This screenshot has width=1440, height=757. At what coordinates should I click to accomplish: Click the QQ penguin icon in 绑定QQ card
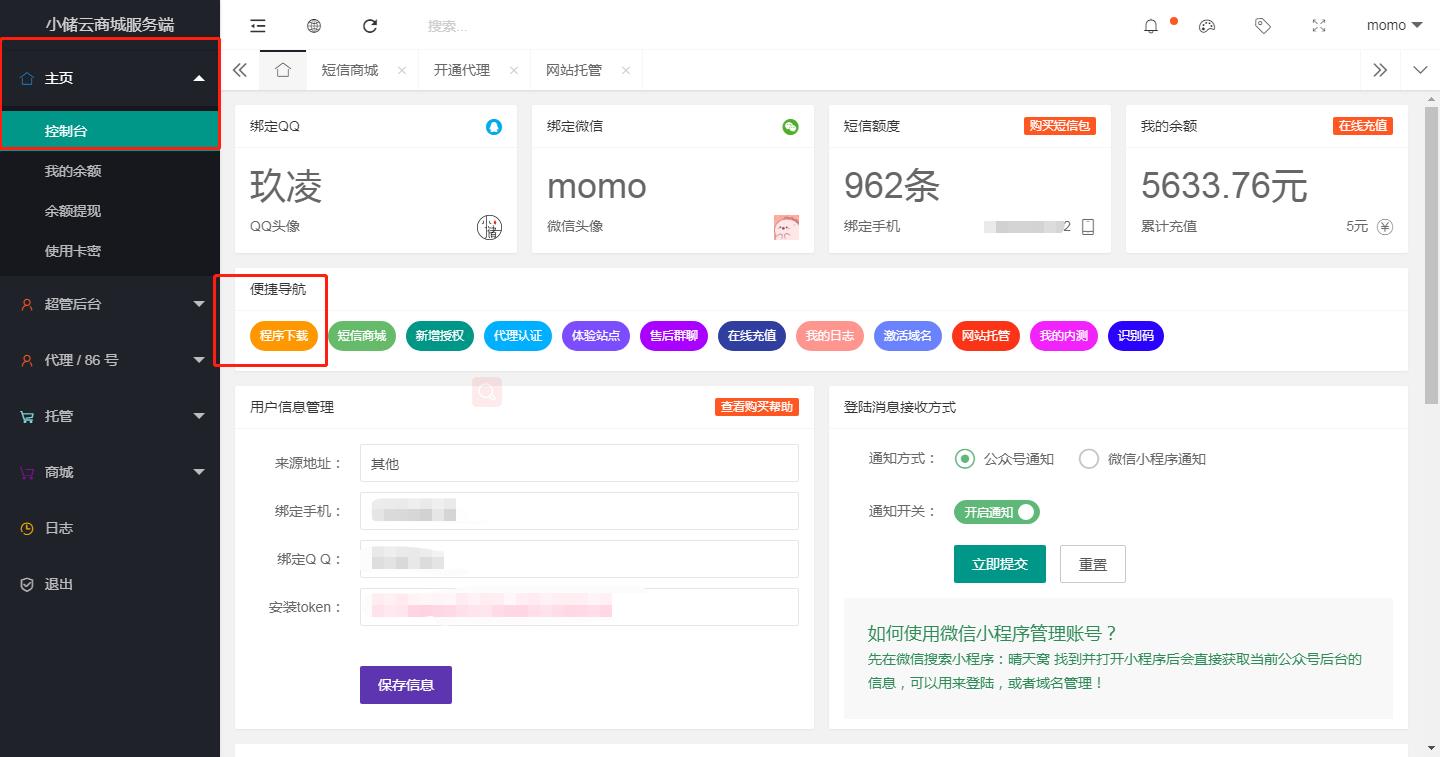click(494, 127)
